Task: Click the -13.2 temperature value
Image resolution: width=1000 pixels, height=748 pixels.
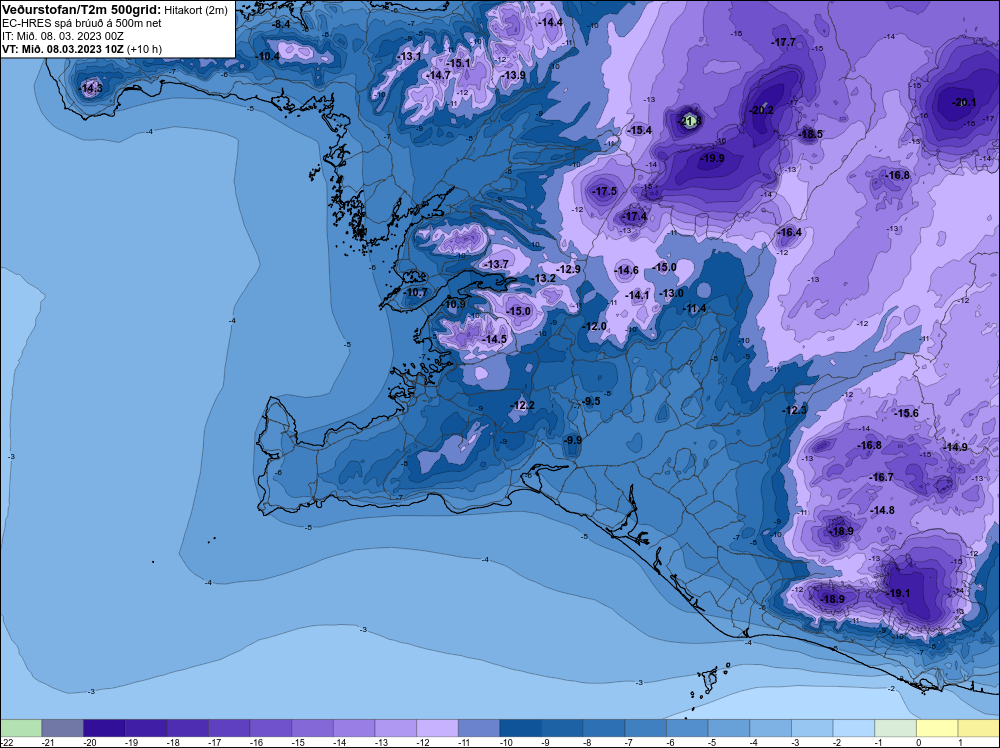Action: tap(544, 278)
